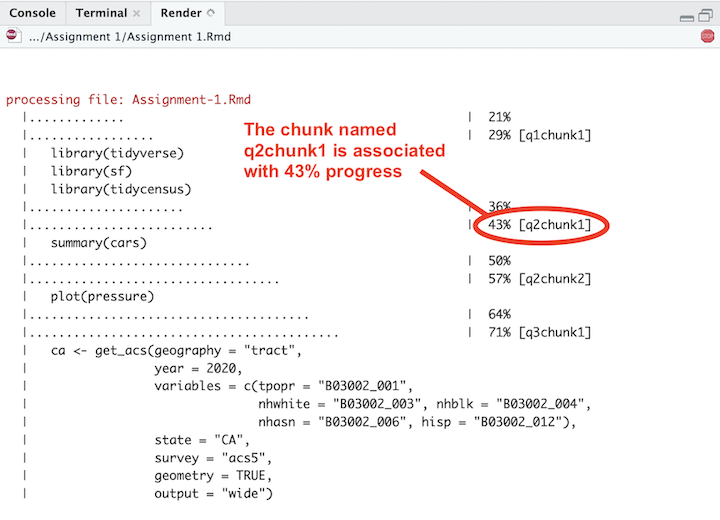Click the Rmd file icon beside the path
720x520 pixels.
[13, 36]
